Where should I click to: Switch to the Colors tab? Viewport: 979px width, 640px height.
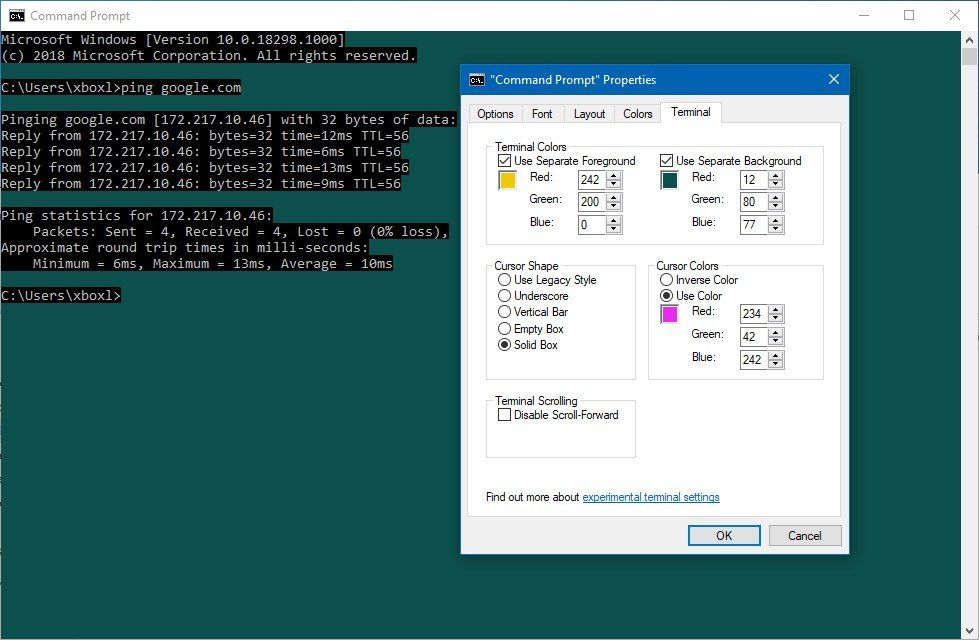[x=637, y=113]
